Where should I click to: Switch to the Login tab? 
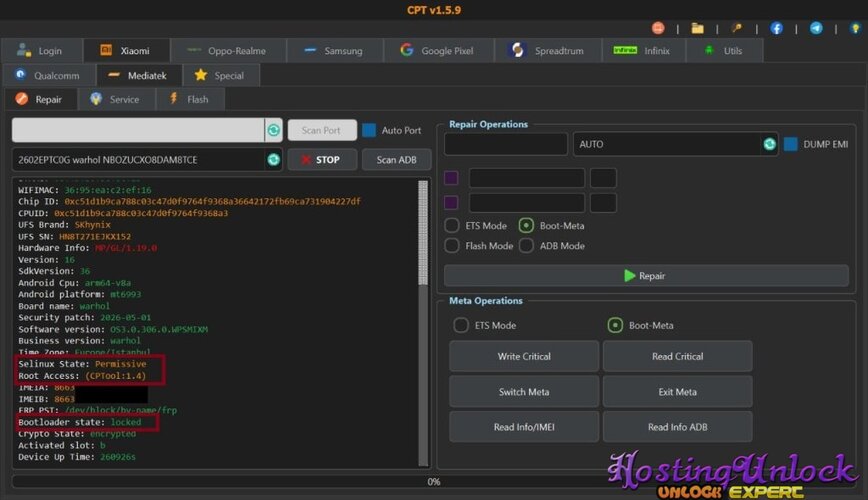point(42,50)
